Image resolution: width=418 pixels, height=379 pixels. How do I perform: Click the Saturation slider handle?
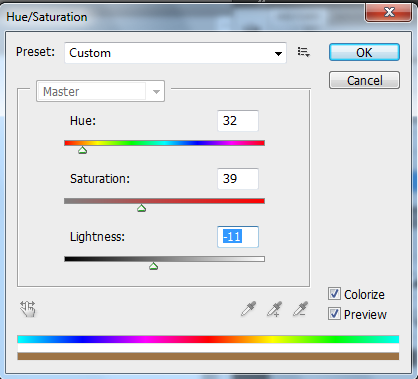(141, 208)
